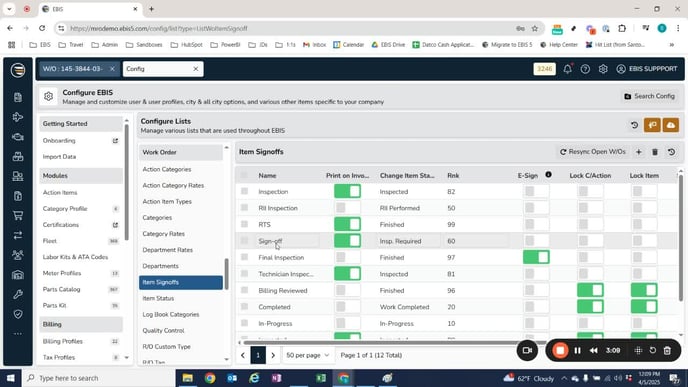Open the shield check sidebar icon
Image resolution: width=688 pixels, height=387 pixels.
click(18, 314)
